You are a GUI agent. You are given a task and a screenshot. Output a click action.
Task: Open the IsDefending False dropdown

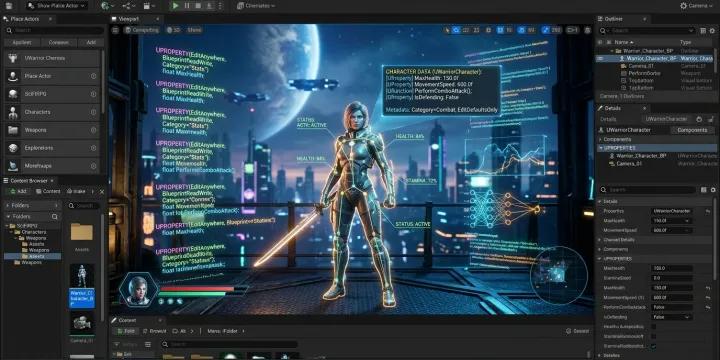(672, 317)
